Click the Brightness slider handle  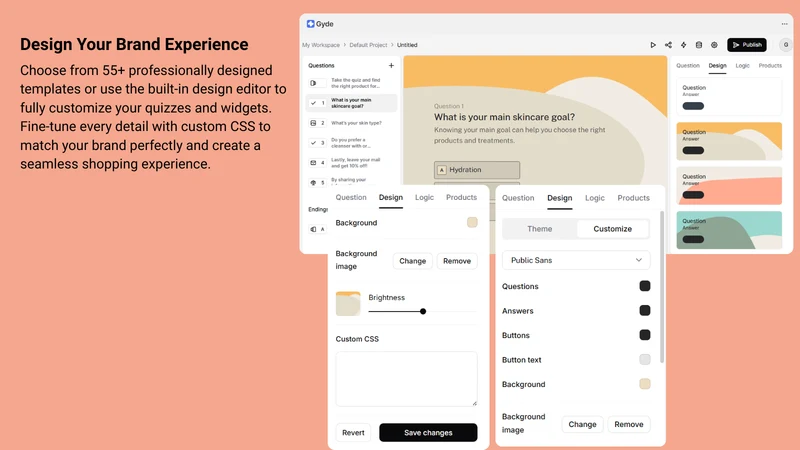423,311
